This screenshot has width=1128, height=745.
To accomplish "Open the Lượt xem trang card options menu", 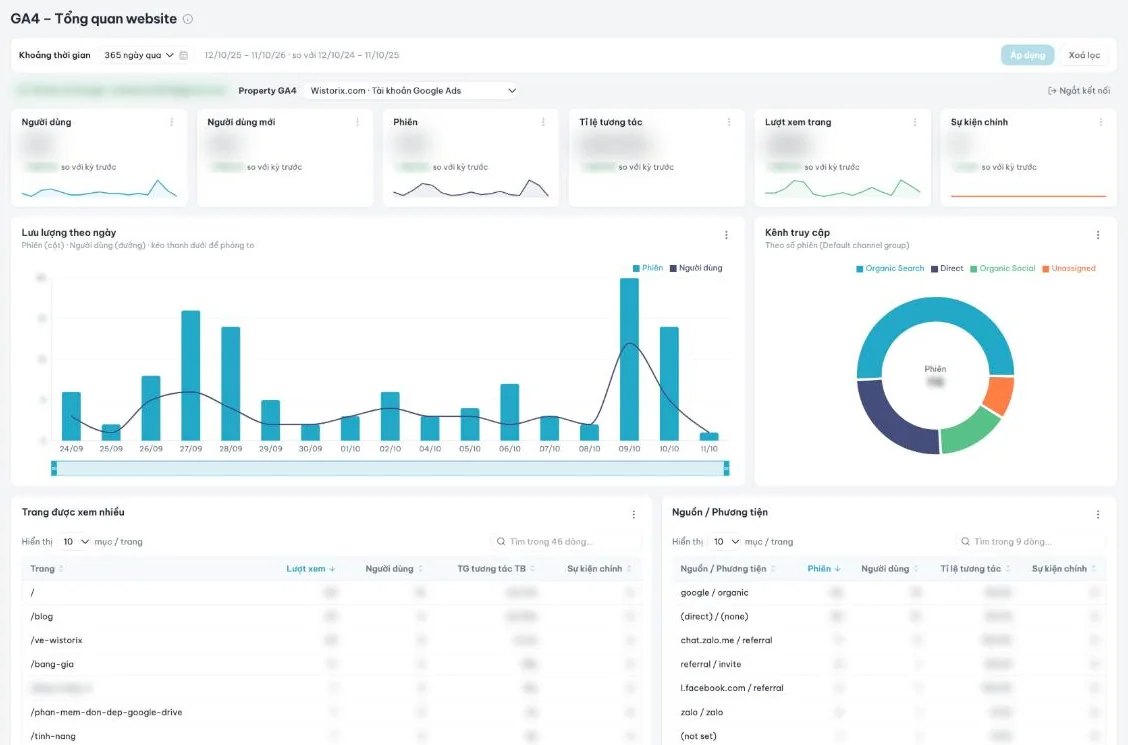I will (x=914, y=122).
